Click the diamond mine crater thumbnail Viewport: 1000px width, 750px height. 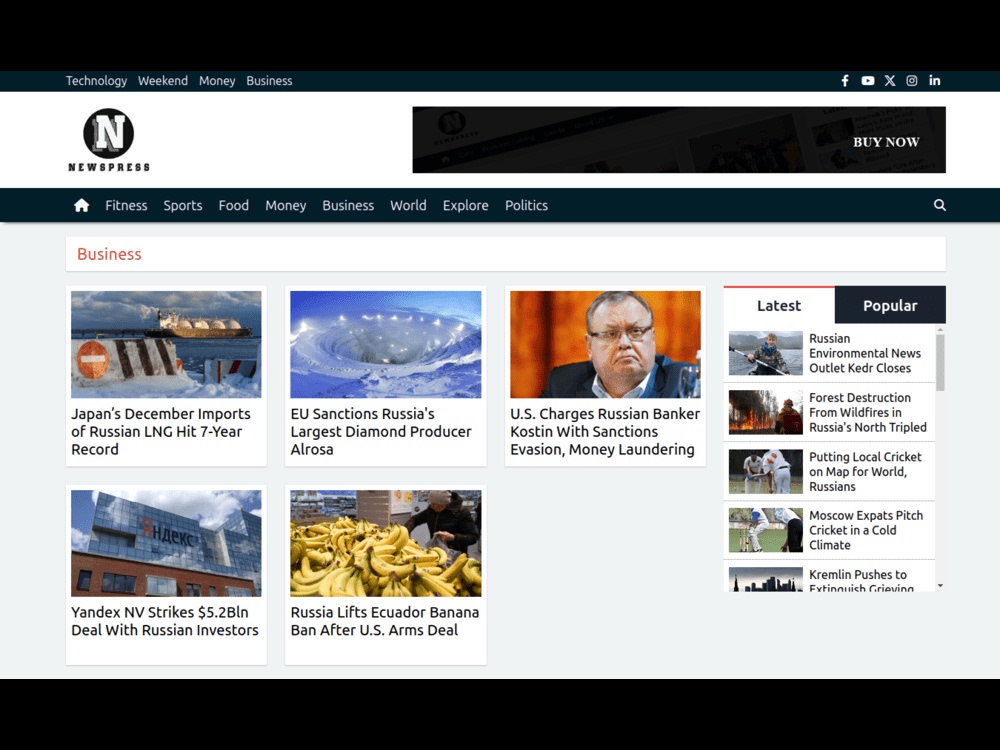[x=386, y=344]
